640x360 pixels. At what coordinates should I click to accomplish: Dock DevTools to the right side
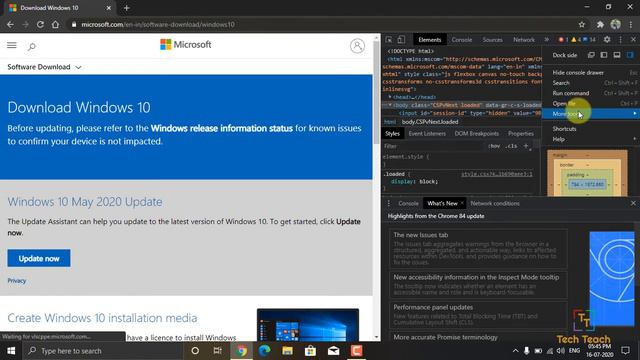pyautogui.click(x=630, y=55)
